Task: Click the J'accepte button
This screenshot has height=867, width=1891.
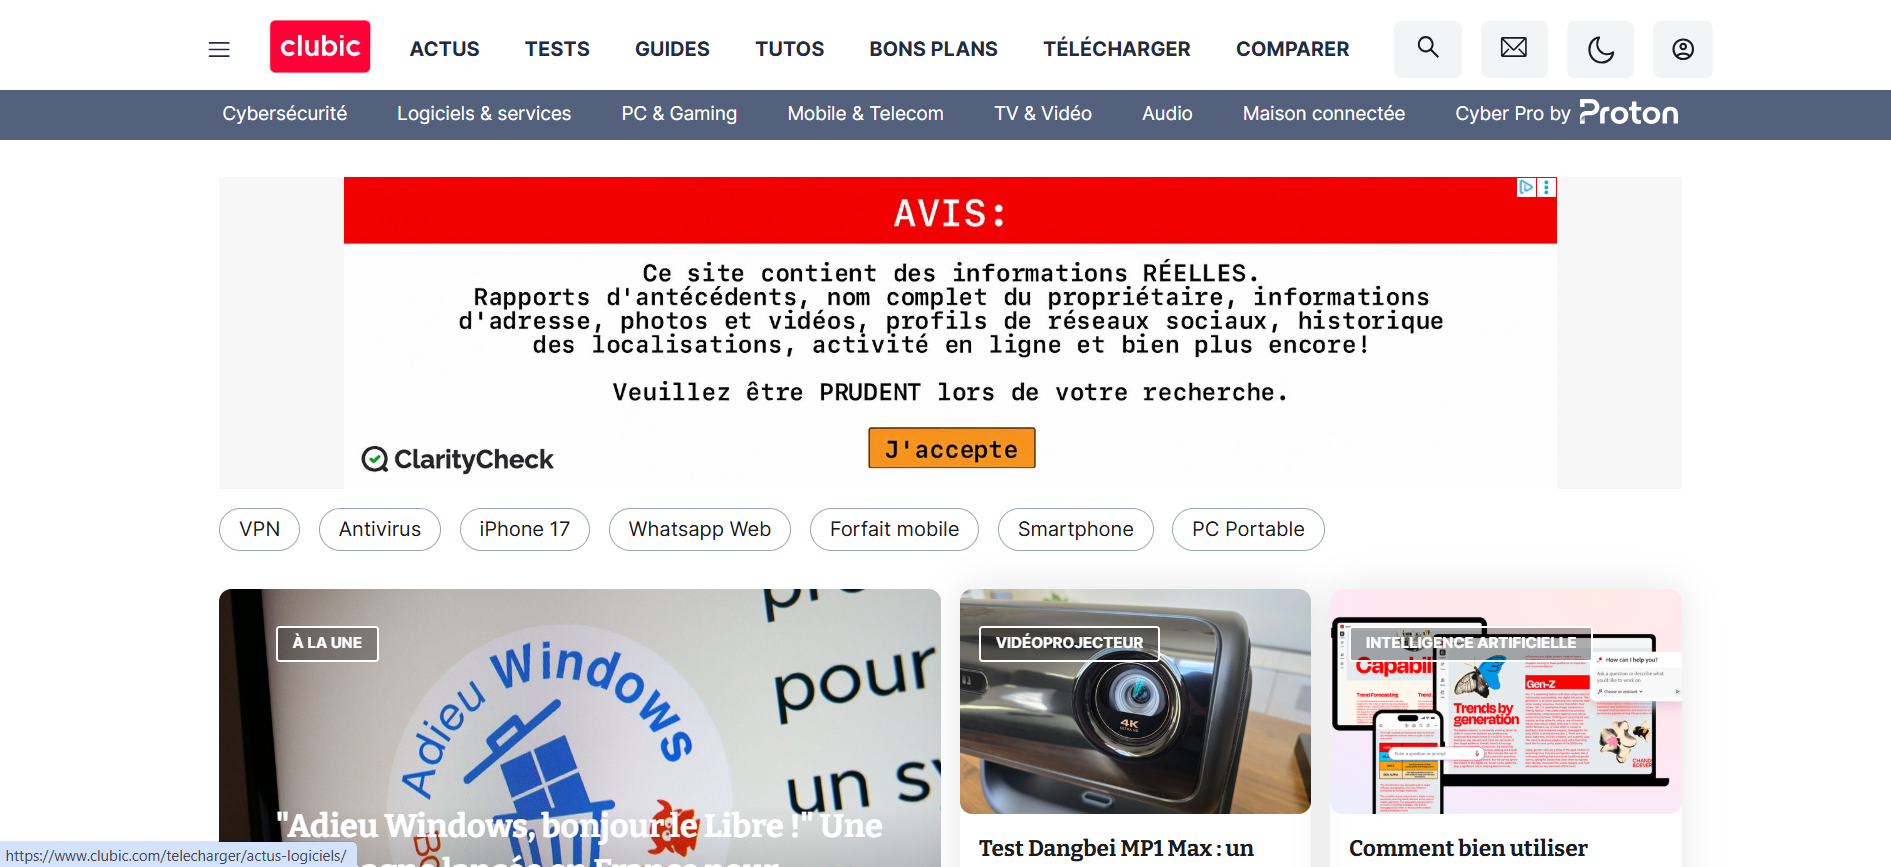Action: [952, 448]
